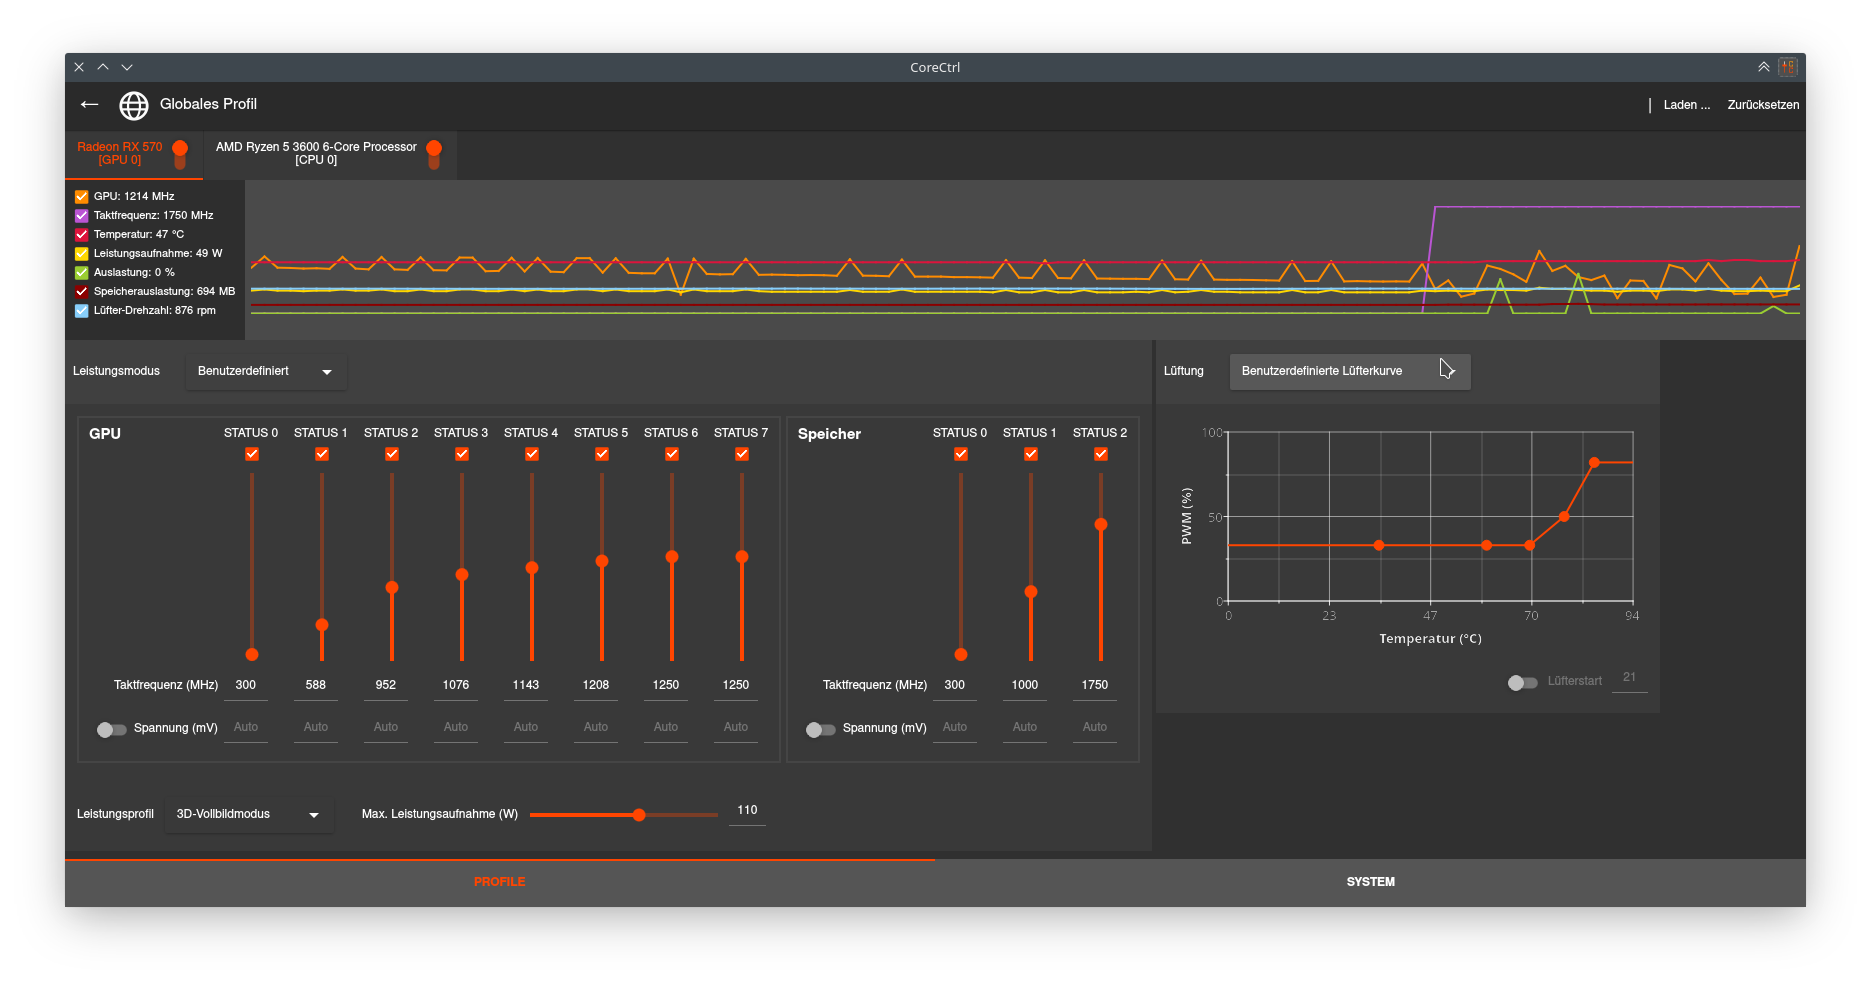Click GPU STATUS 1 frequency slider handle
Image resolution: width=1871 pixels, height=984 pixels.
pos(322,625)
